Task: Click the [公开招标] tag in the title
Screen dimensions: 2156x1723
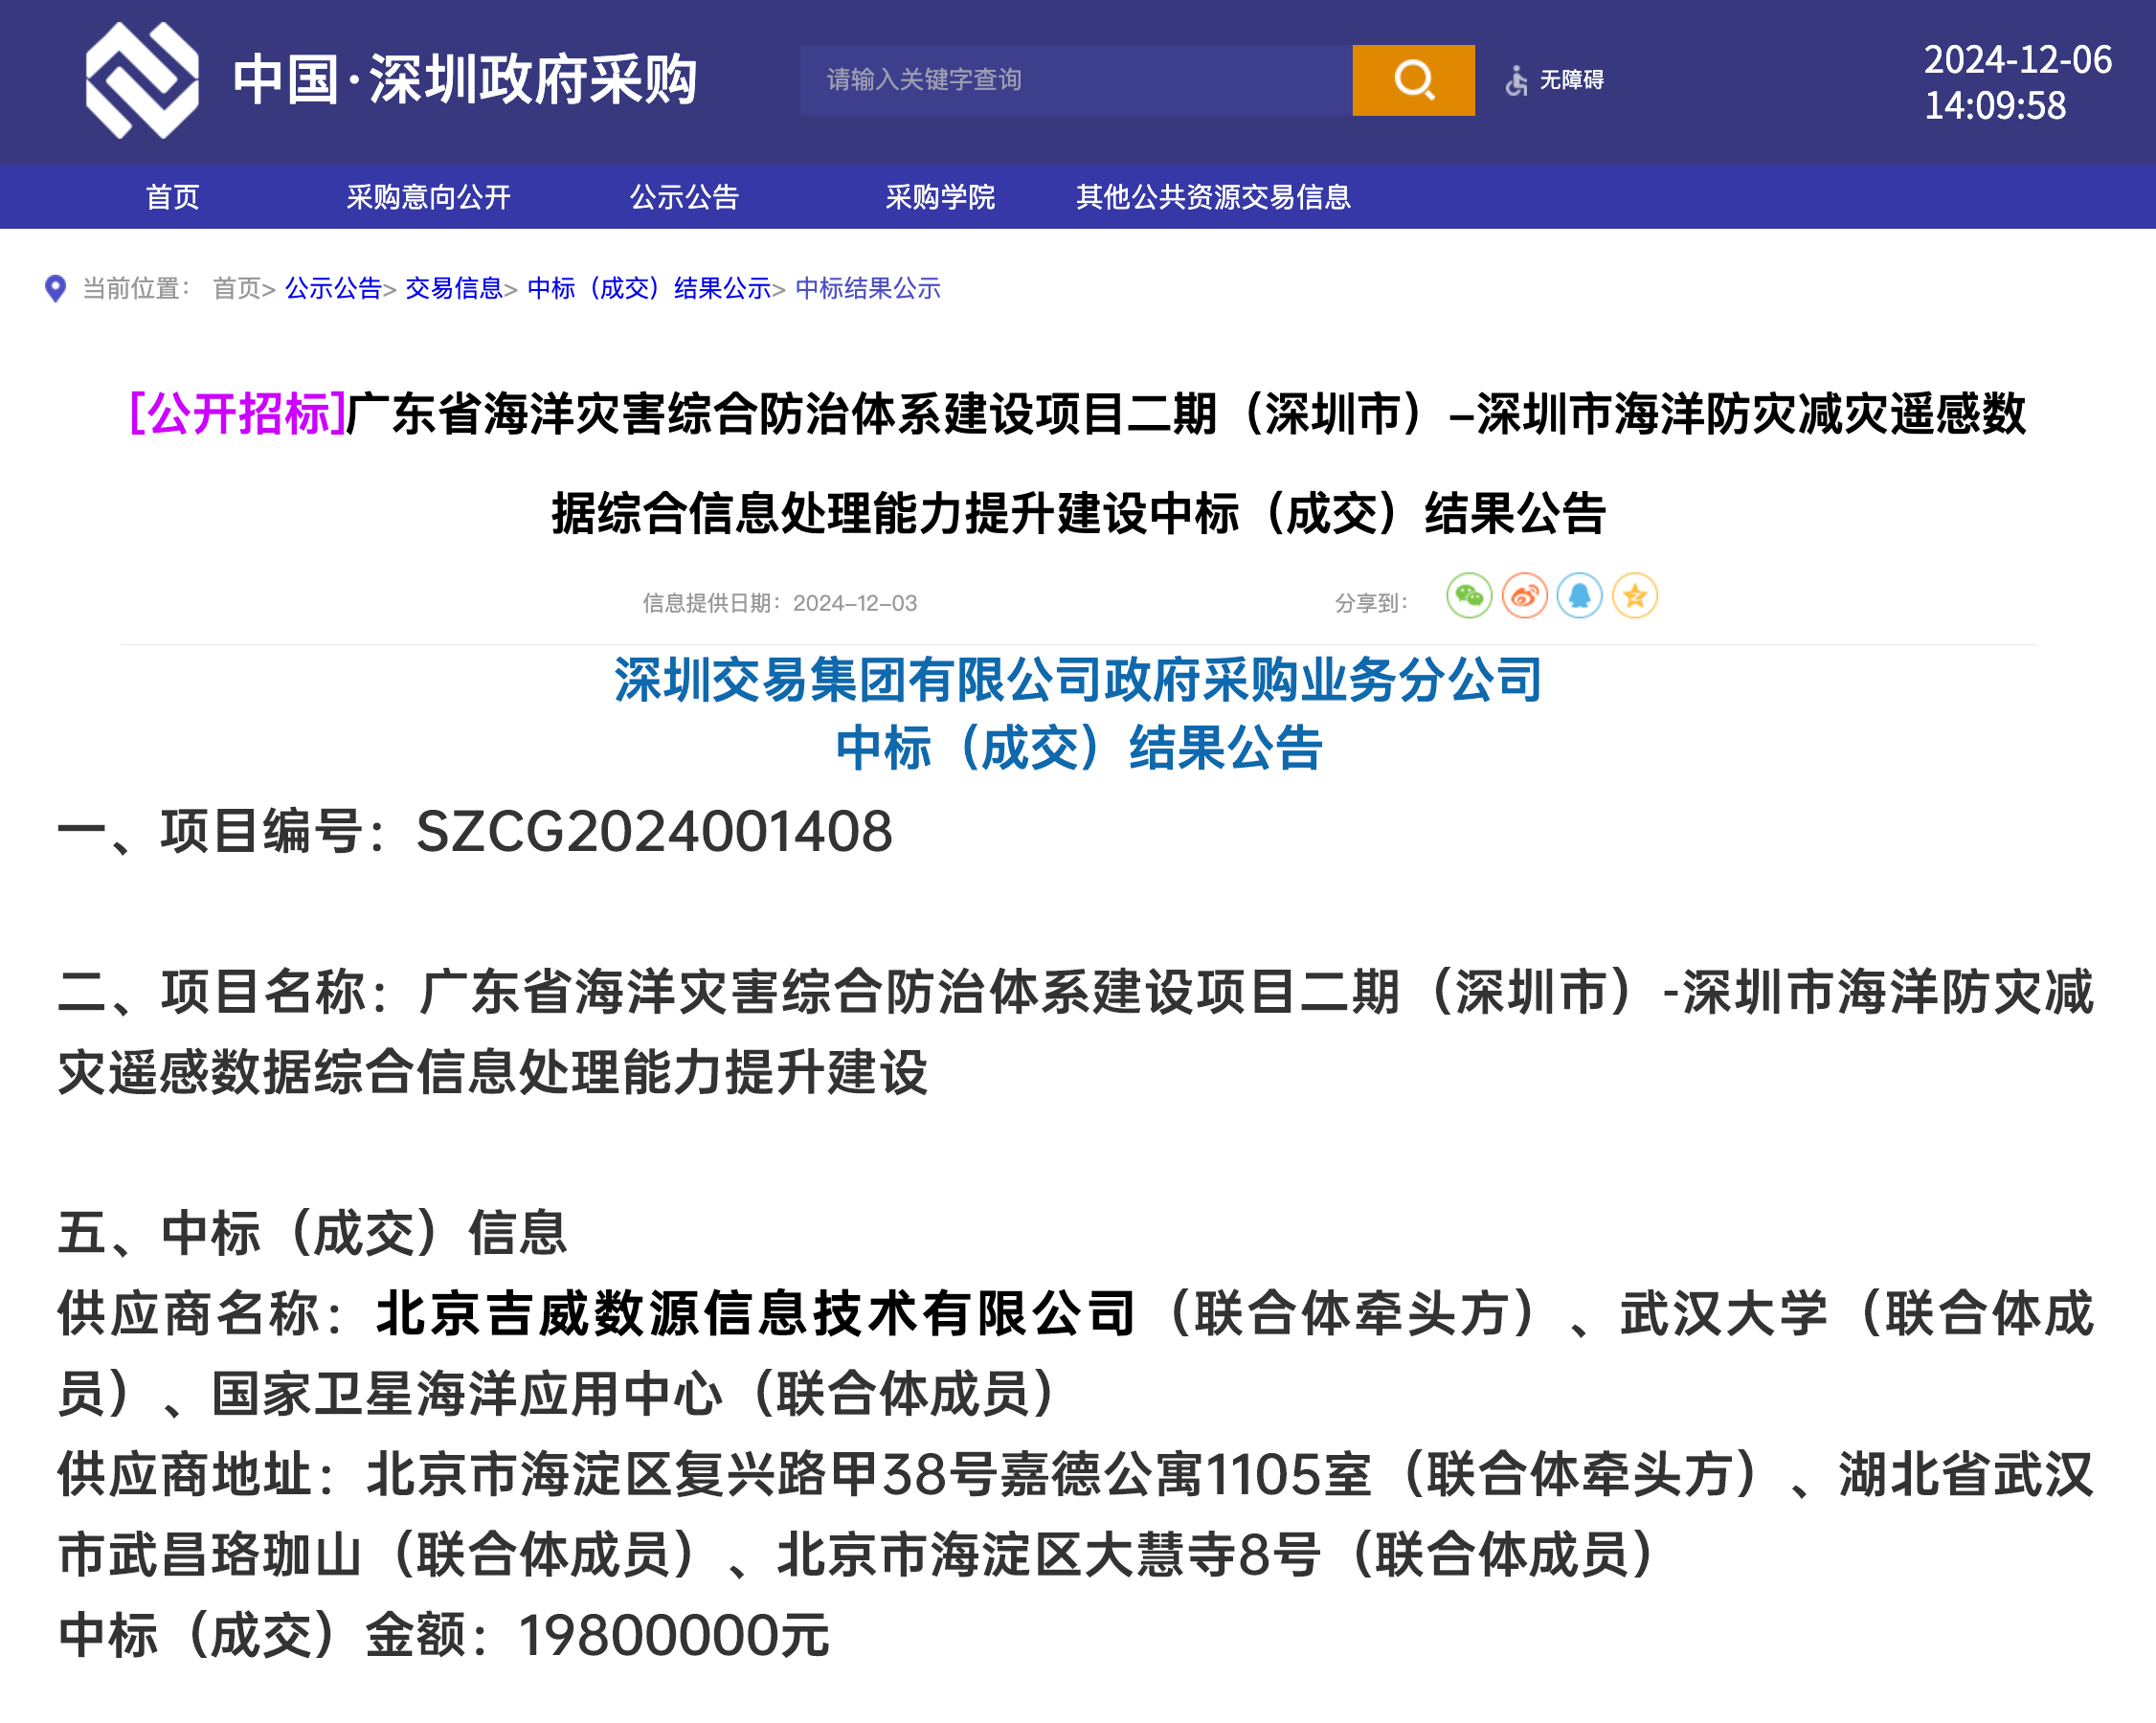Action: [x=238, y=413]
